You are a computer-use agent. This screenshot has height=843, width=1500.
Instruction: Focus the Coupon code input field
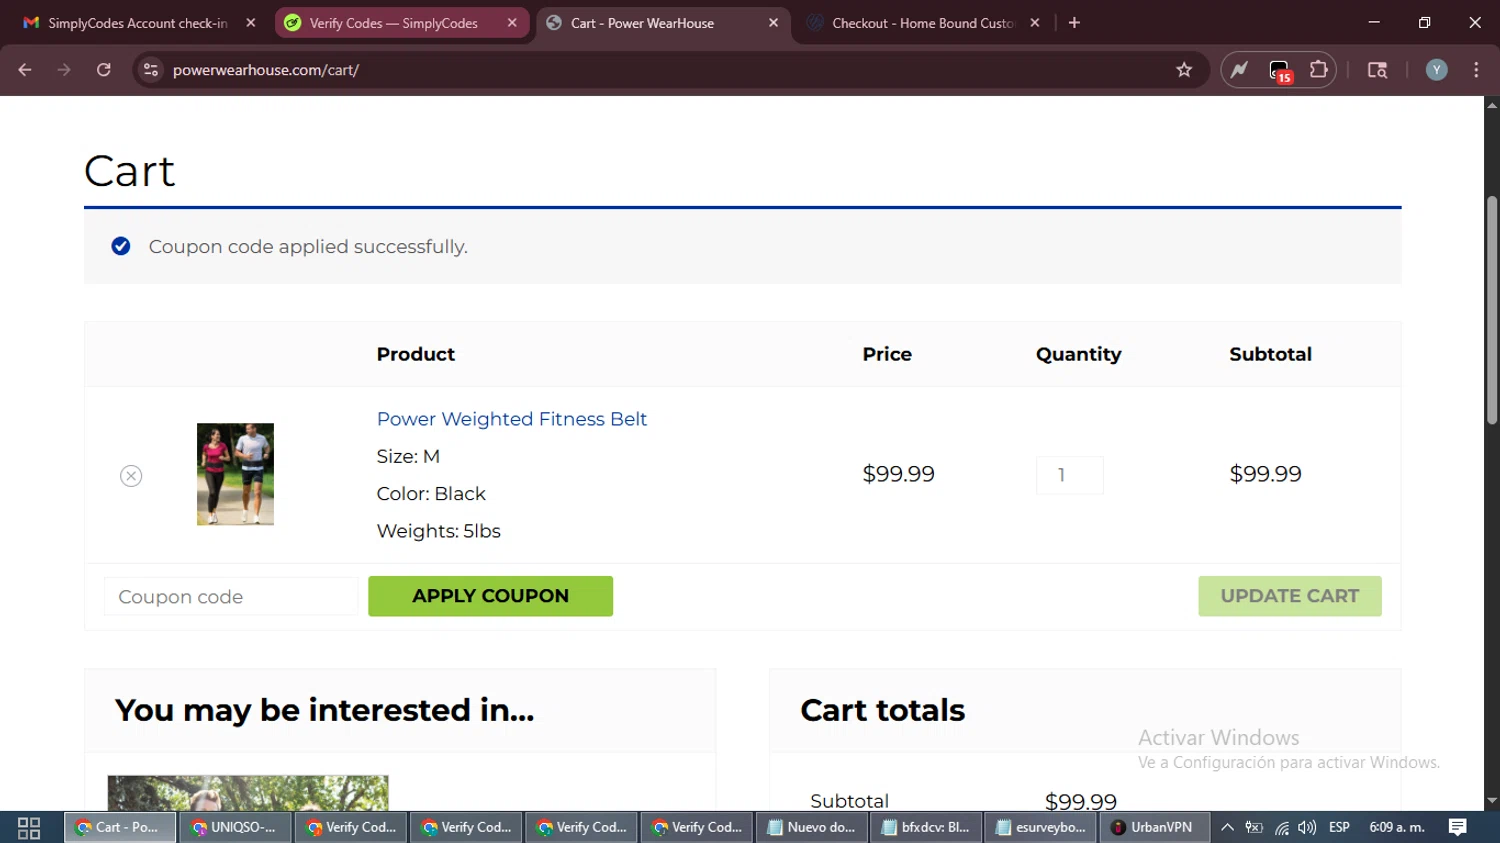point(231,597)
